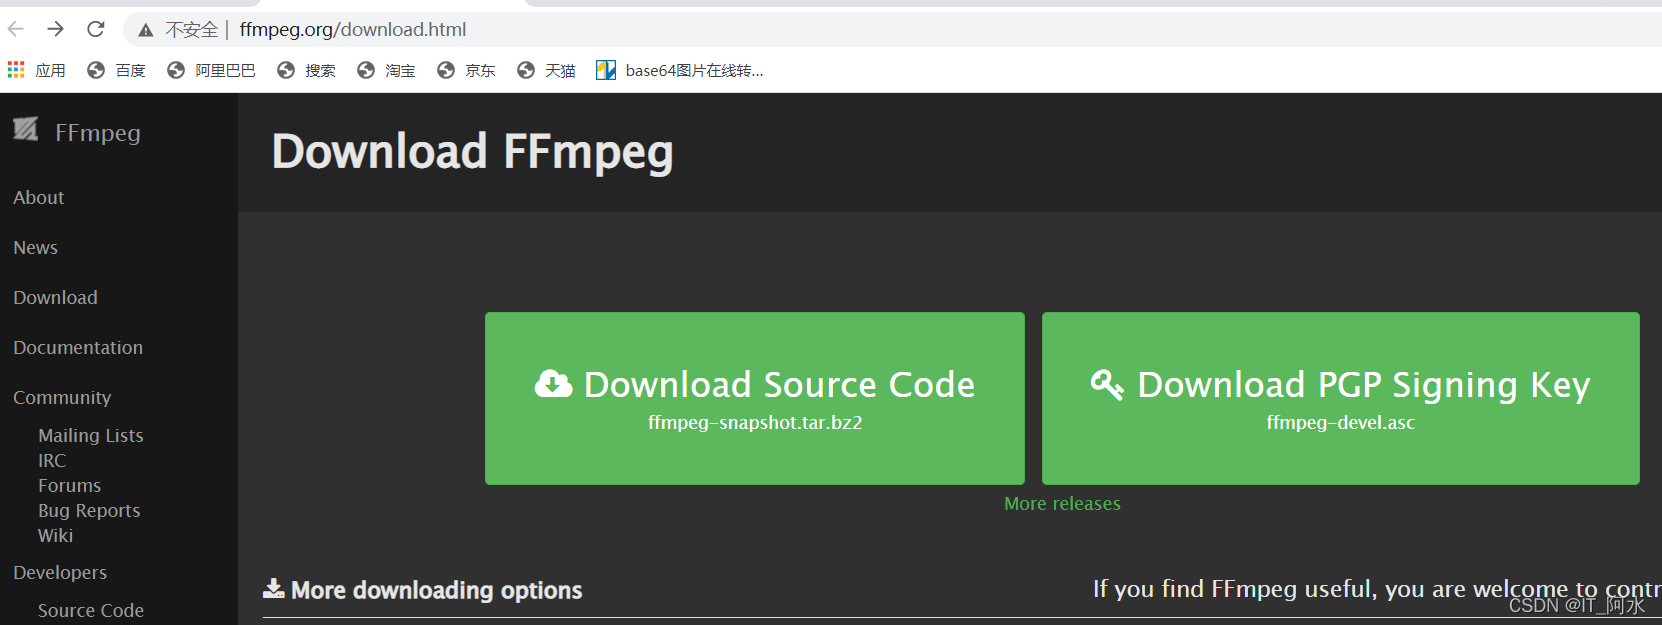
Task: Click the Download FFmpeg page heading
Action: point(473,152)
